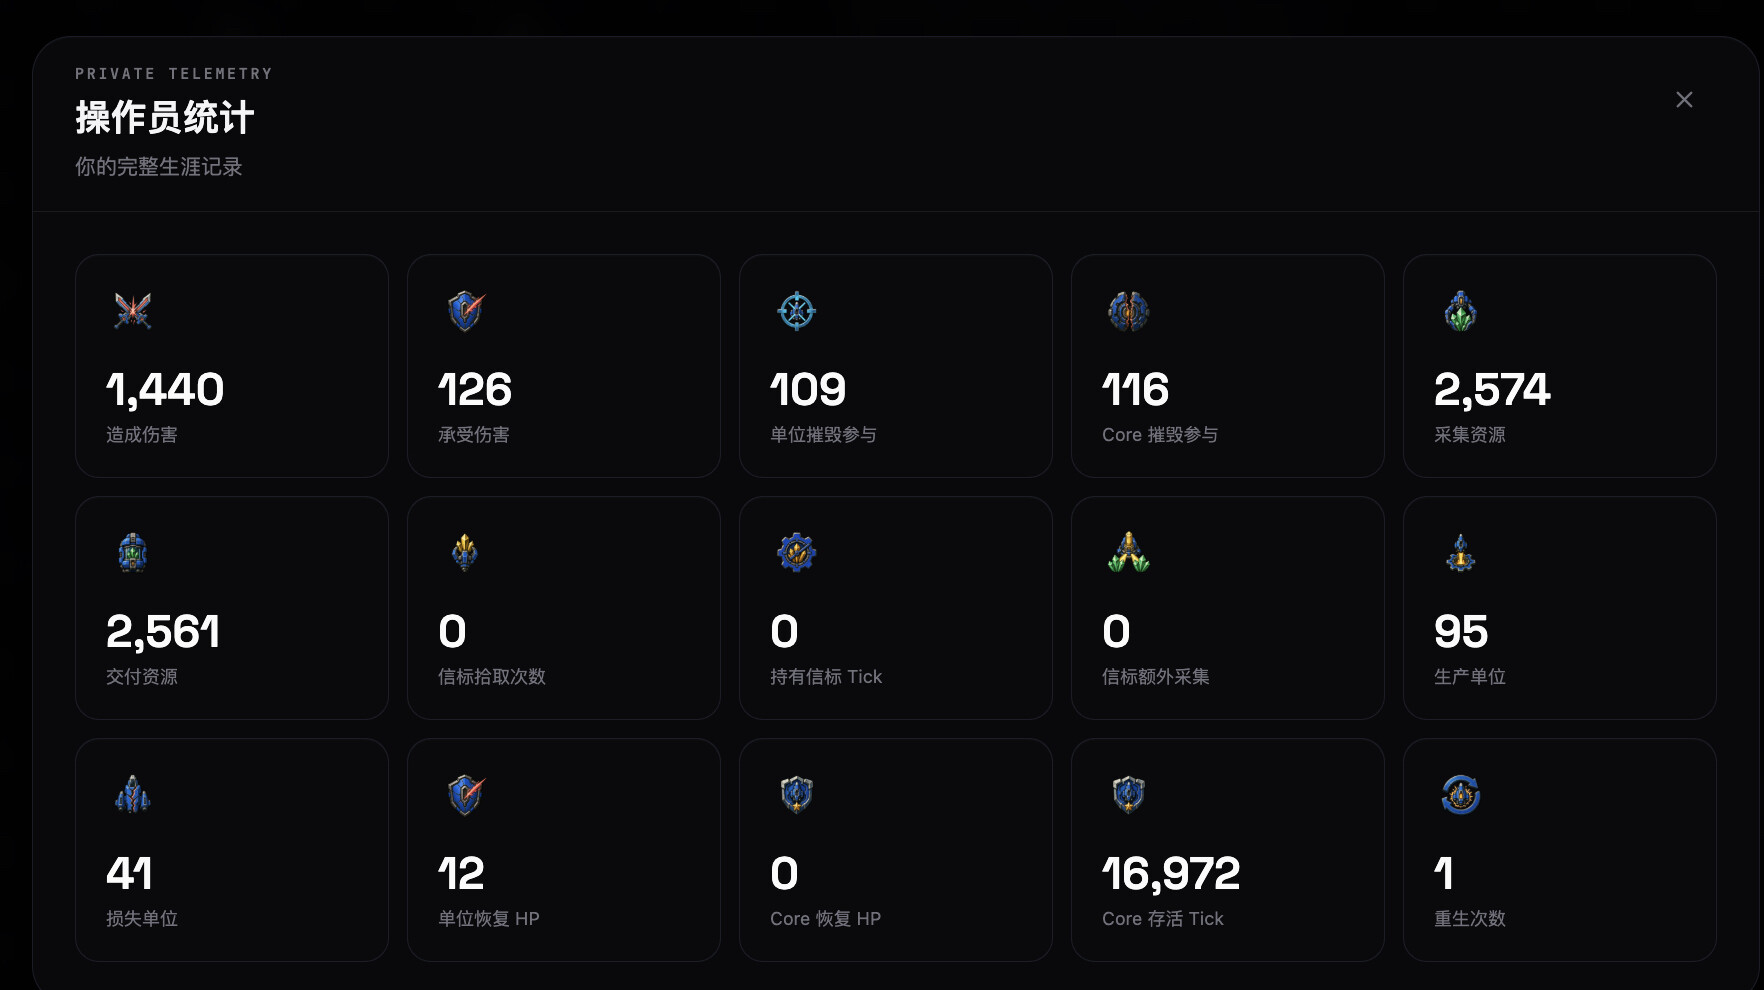Click the green crystal icon for 采集资源

tap(1460, 311)
